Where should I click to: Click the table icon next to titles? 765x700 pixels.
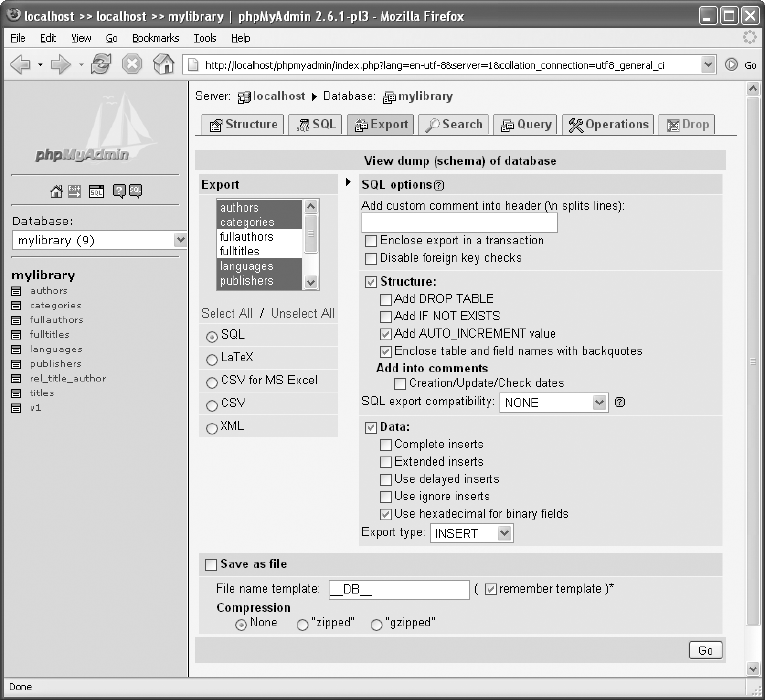(16, 394)
